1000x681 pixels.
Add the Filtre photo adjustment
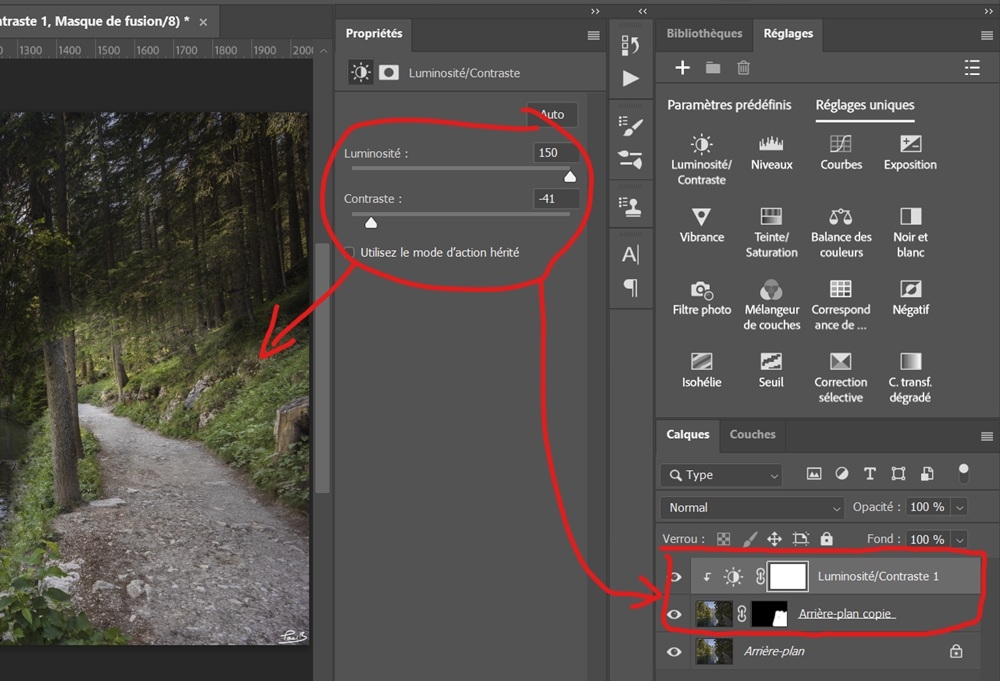tap(702, 298)
